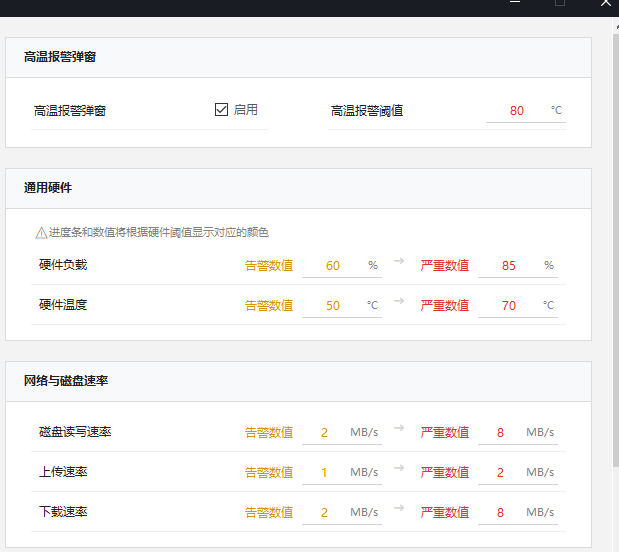Click 告警数值 label in 下载速率 row

click(269, 513)
